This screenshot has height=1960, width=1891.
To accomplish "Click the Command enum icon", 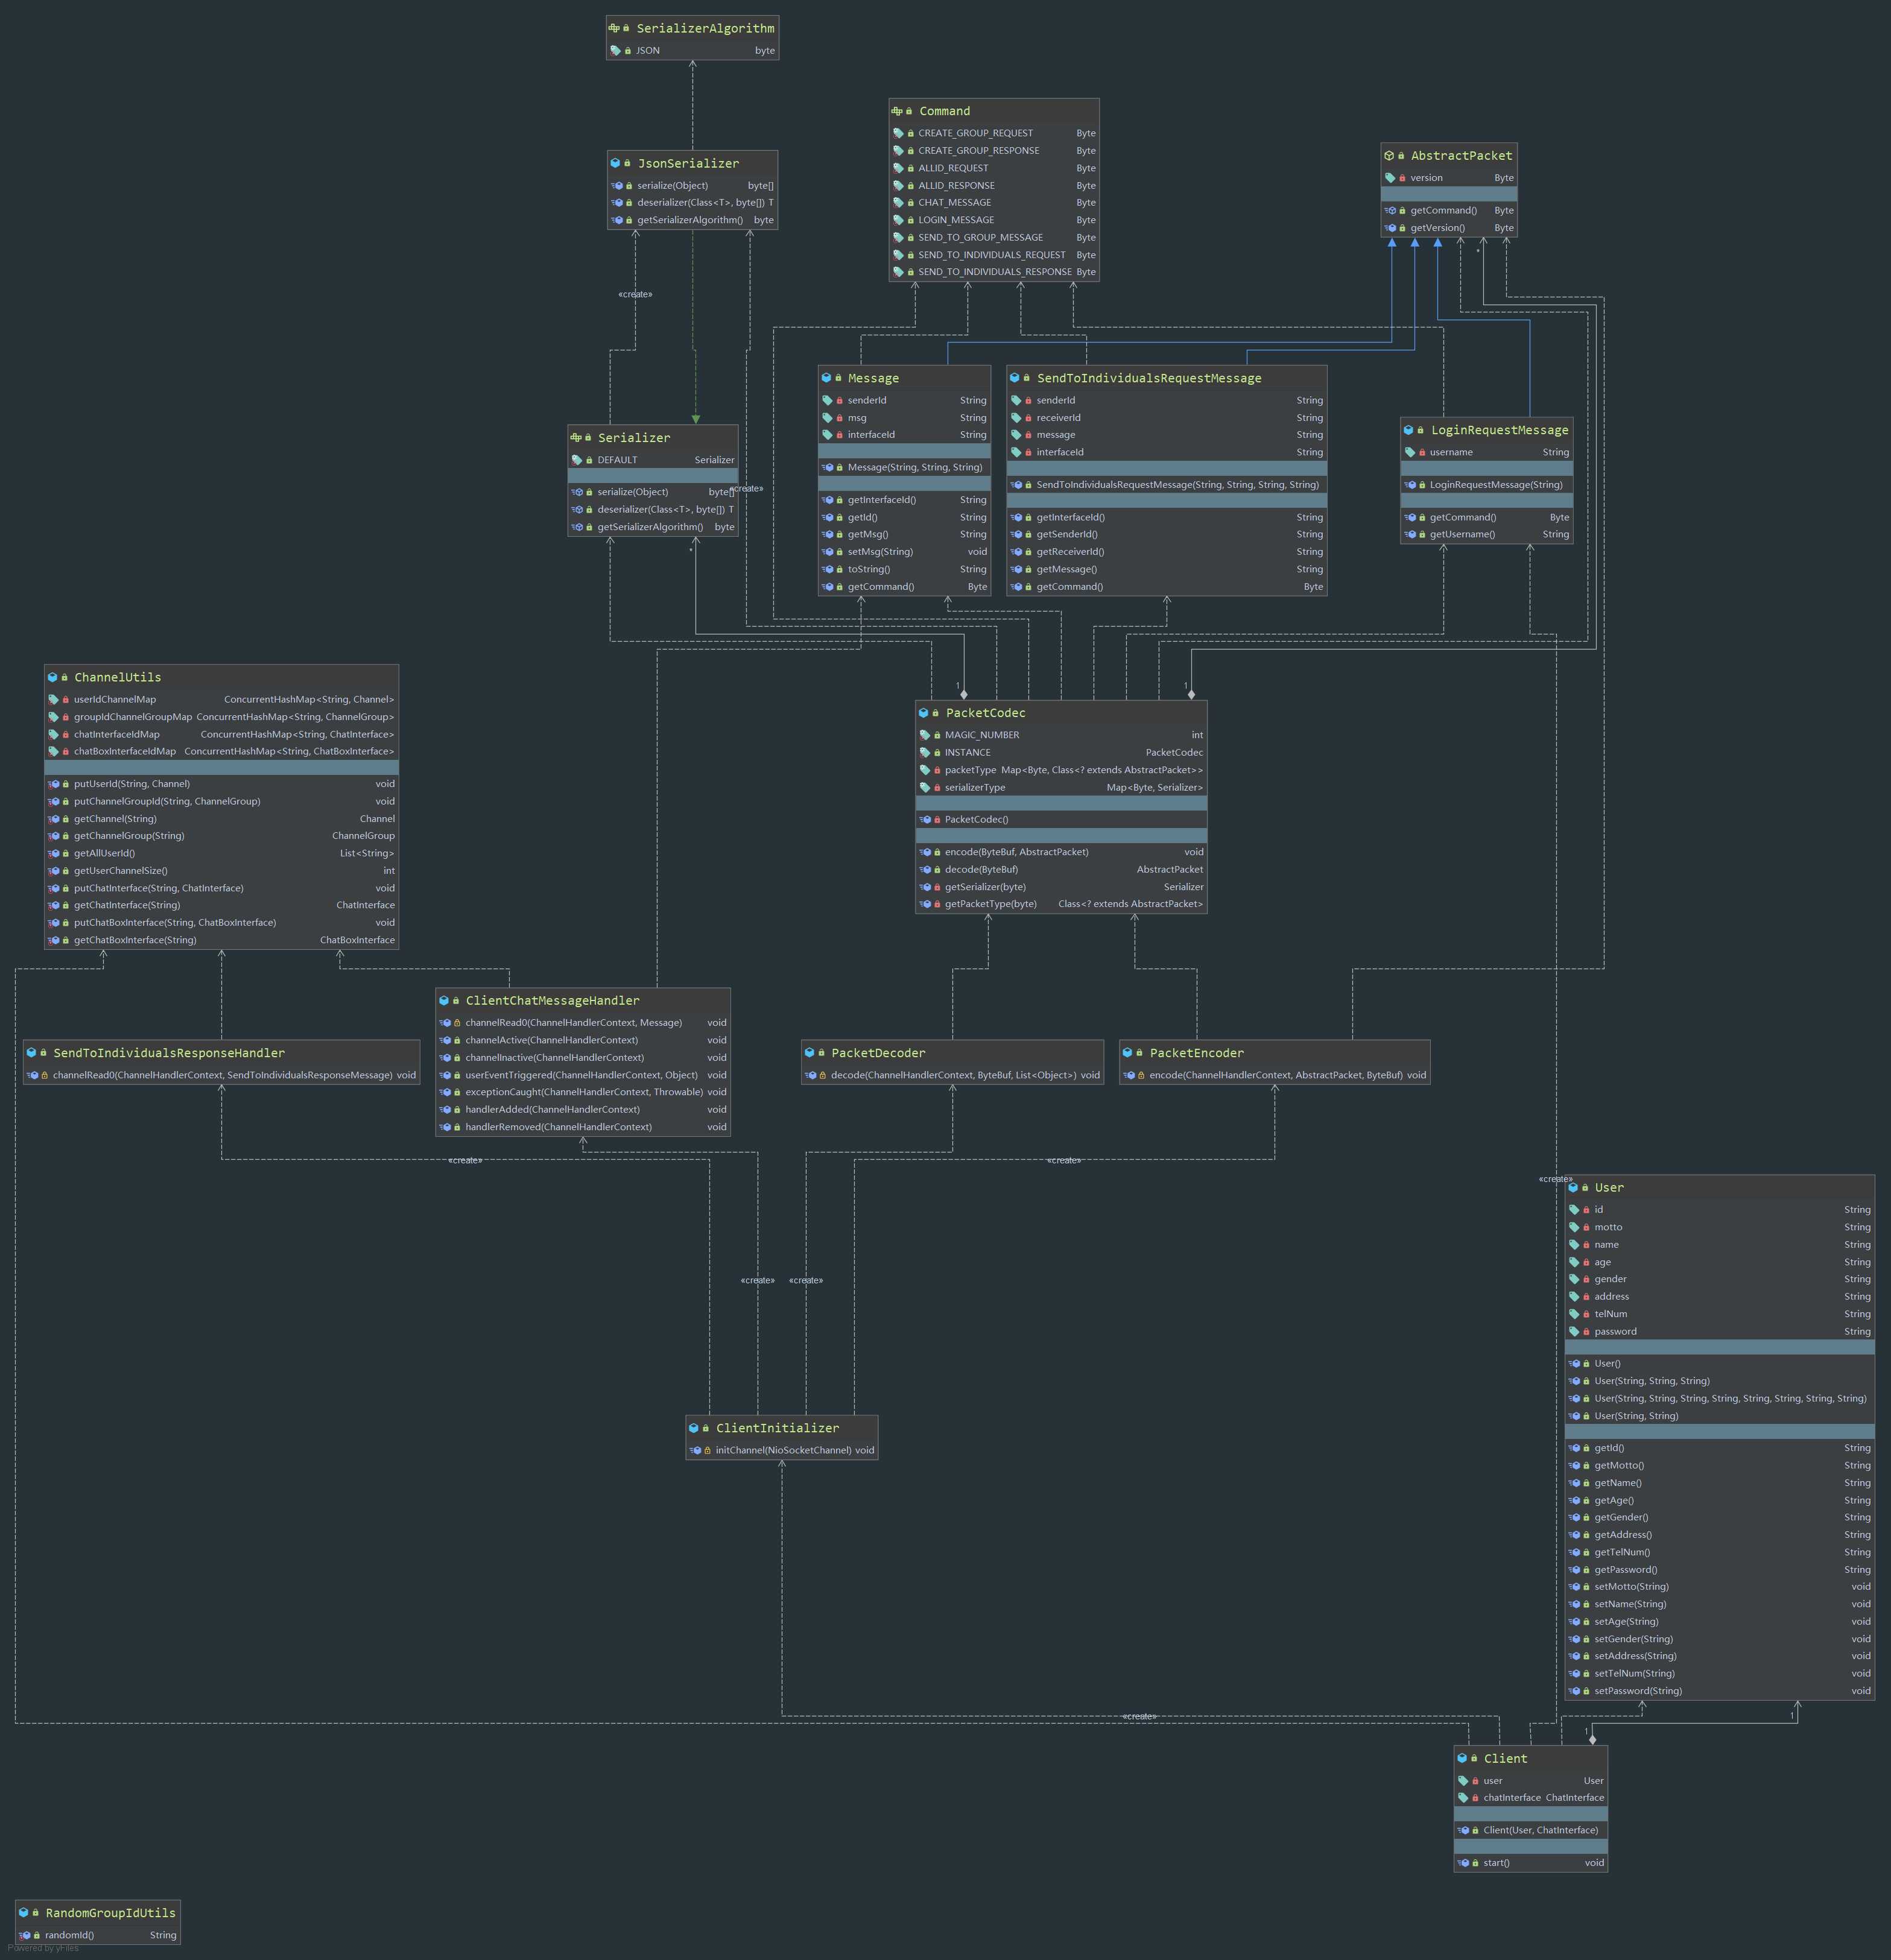I will (897, 111).
